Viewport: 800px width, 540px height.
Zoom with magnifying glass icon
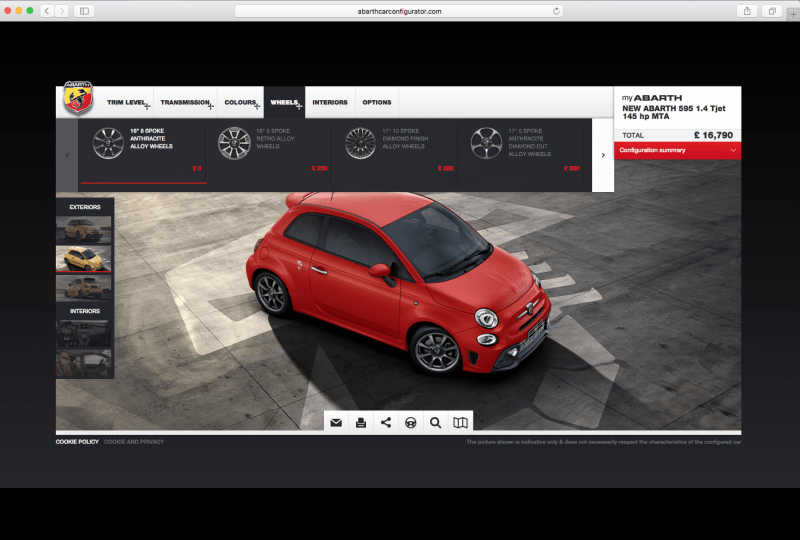pyautogui.click(x=435, y=423)
